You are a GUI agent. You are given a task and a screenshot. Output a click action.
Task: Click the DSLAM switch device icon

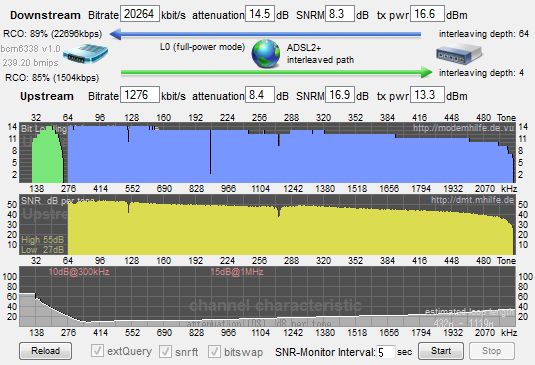click(459, 55)
